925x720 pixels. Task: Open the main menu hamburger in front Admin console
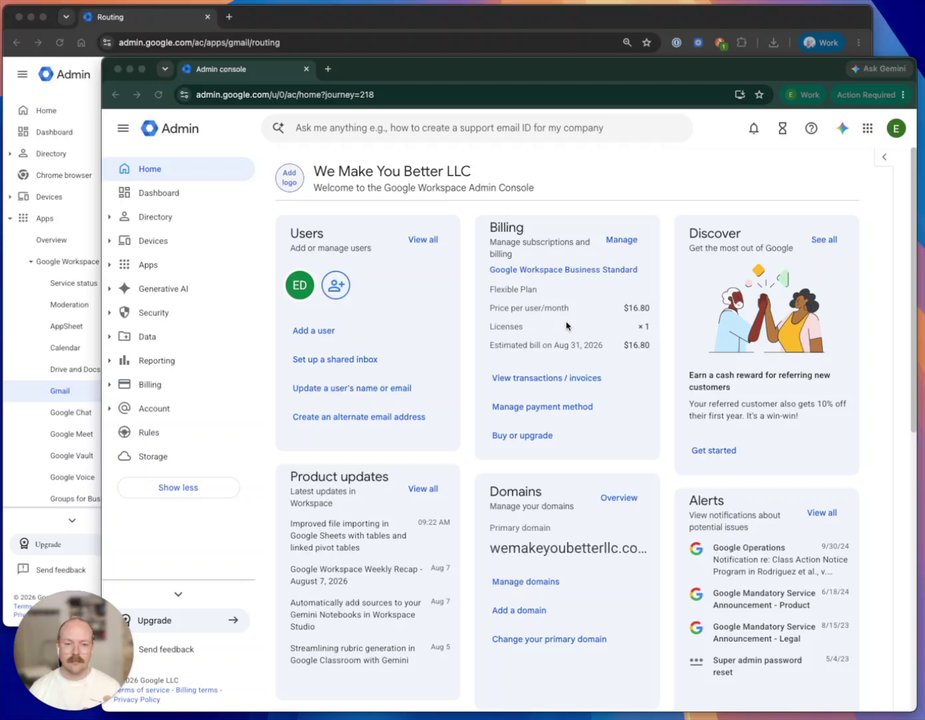(x=123, y=128)
